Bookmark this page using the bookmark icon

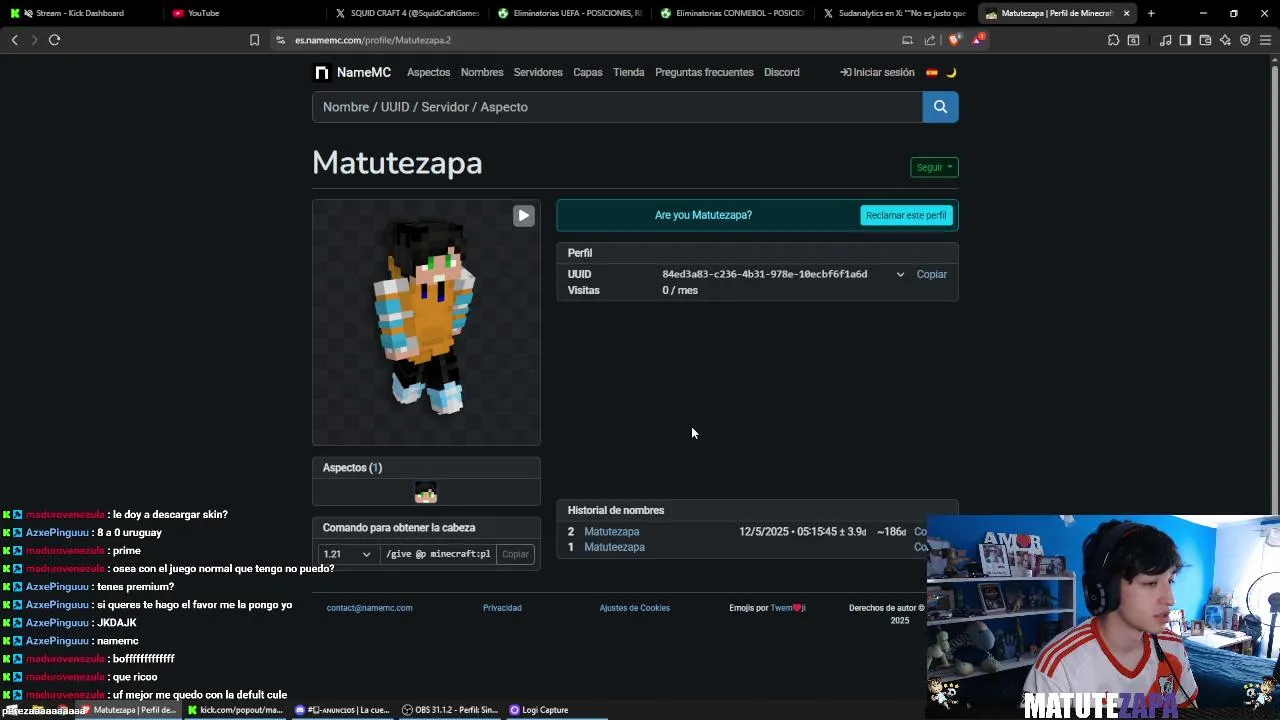pyautogui.click(x=254, y=40)
